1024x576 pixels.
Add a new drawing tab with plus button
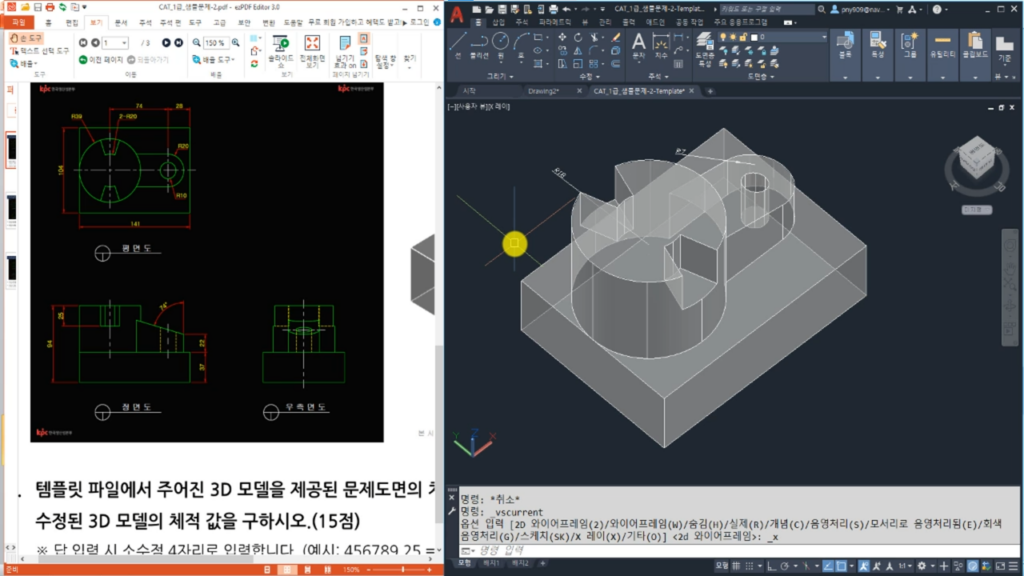710,91
